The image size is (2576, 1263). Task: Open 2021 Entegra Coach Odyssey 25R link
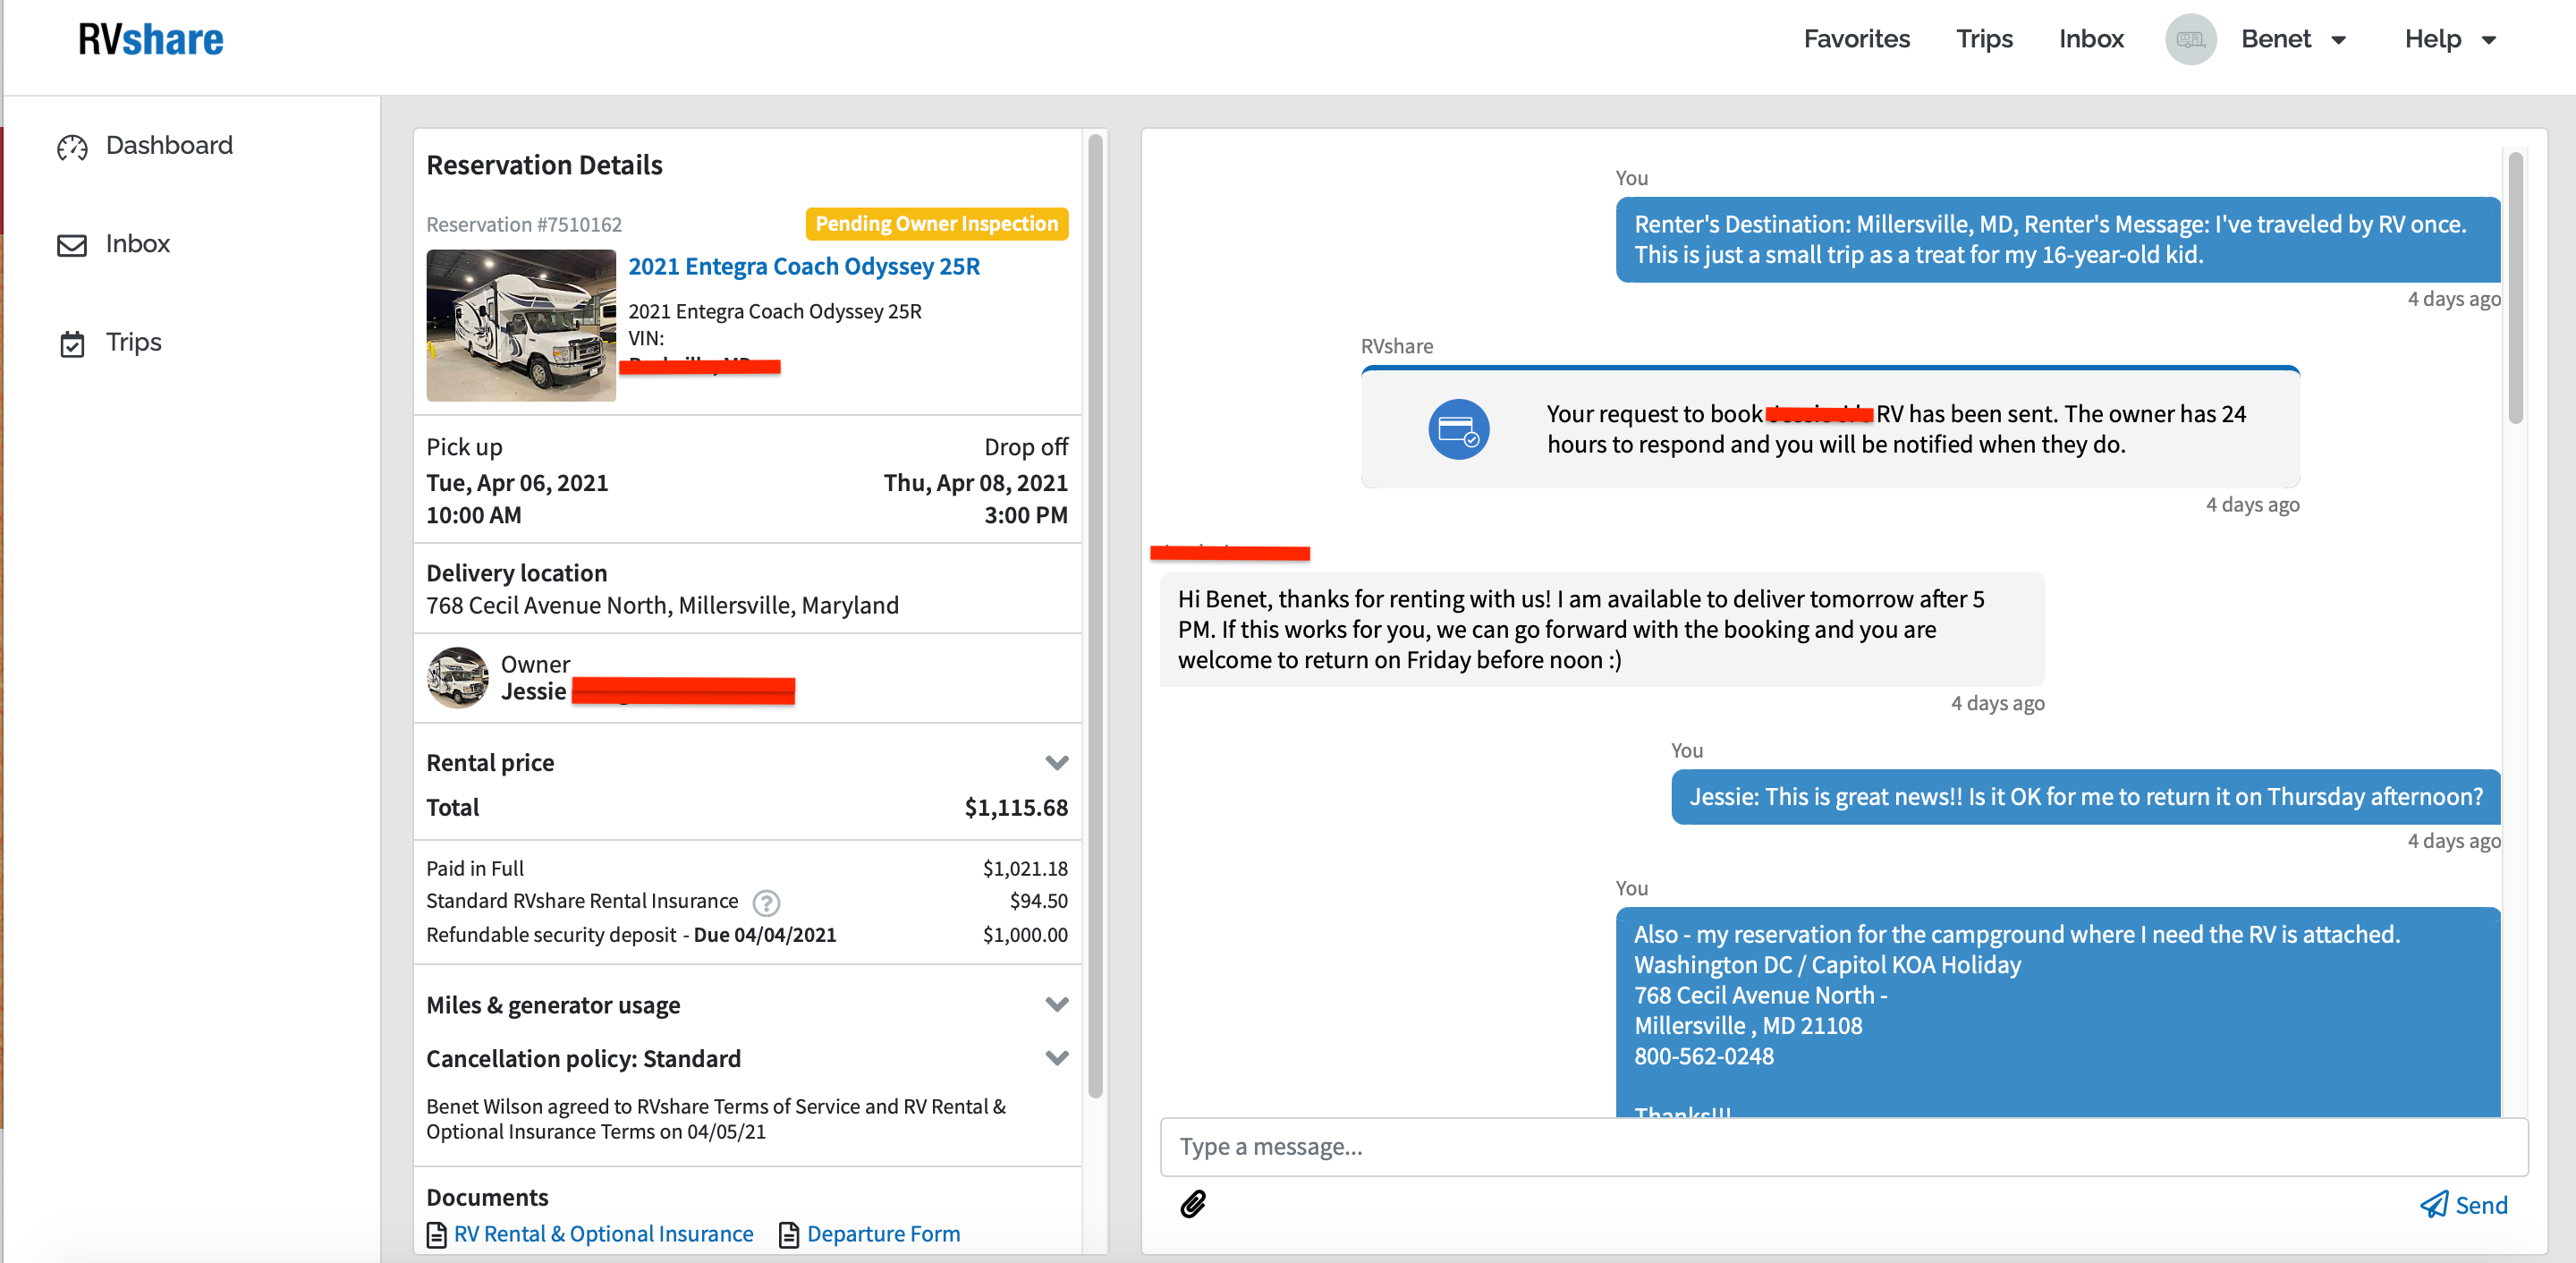point(804,267)
